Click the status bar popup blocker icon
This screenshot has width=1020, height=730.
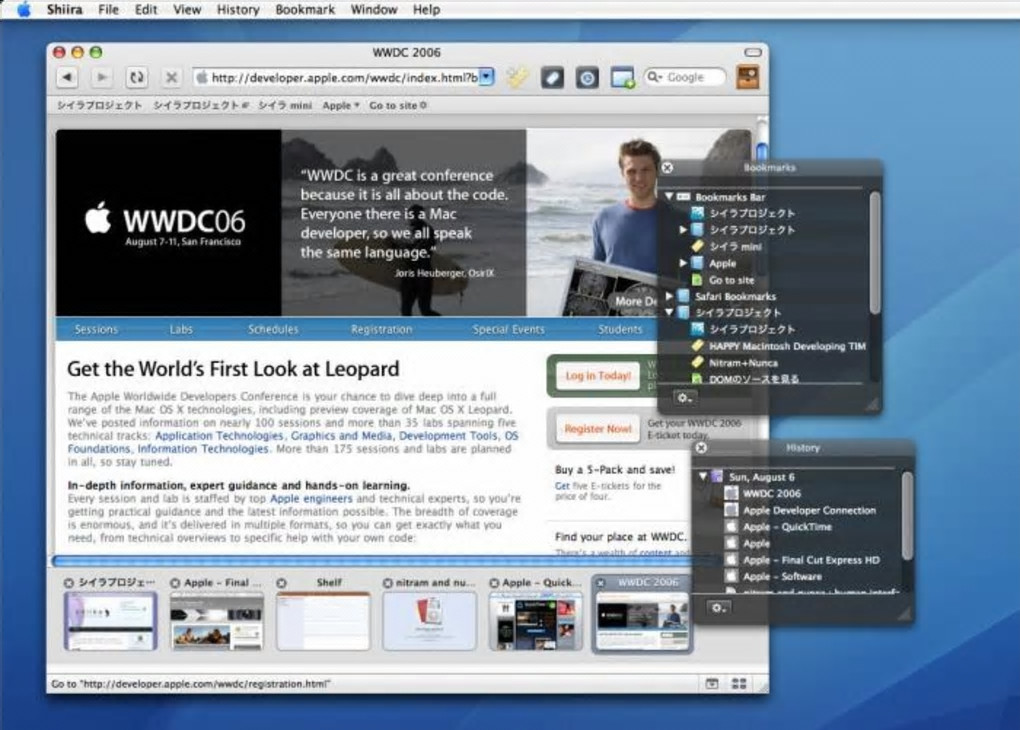[x=712, y=683]
